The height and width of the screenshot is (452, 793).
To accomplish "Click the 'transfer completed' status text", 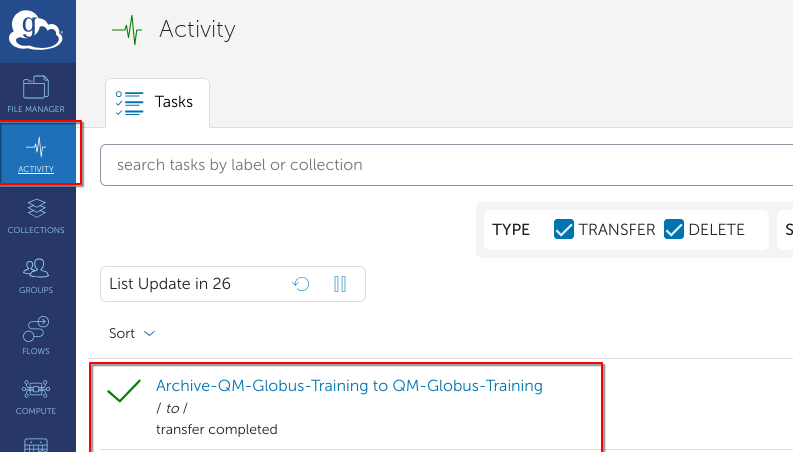I will pos(216,430).
